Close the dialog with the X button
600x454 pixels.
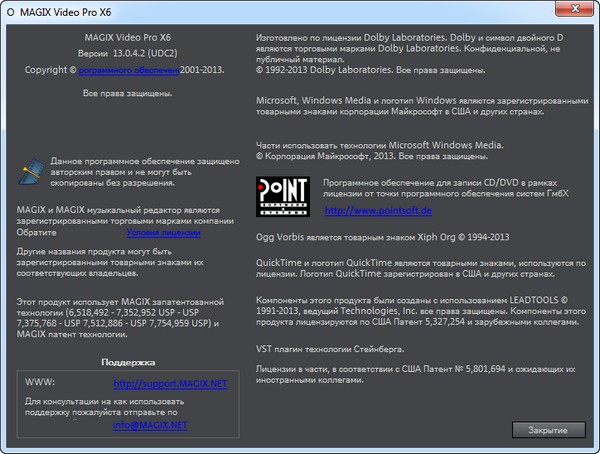click(x=575, y=8)
